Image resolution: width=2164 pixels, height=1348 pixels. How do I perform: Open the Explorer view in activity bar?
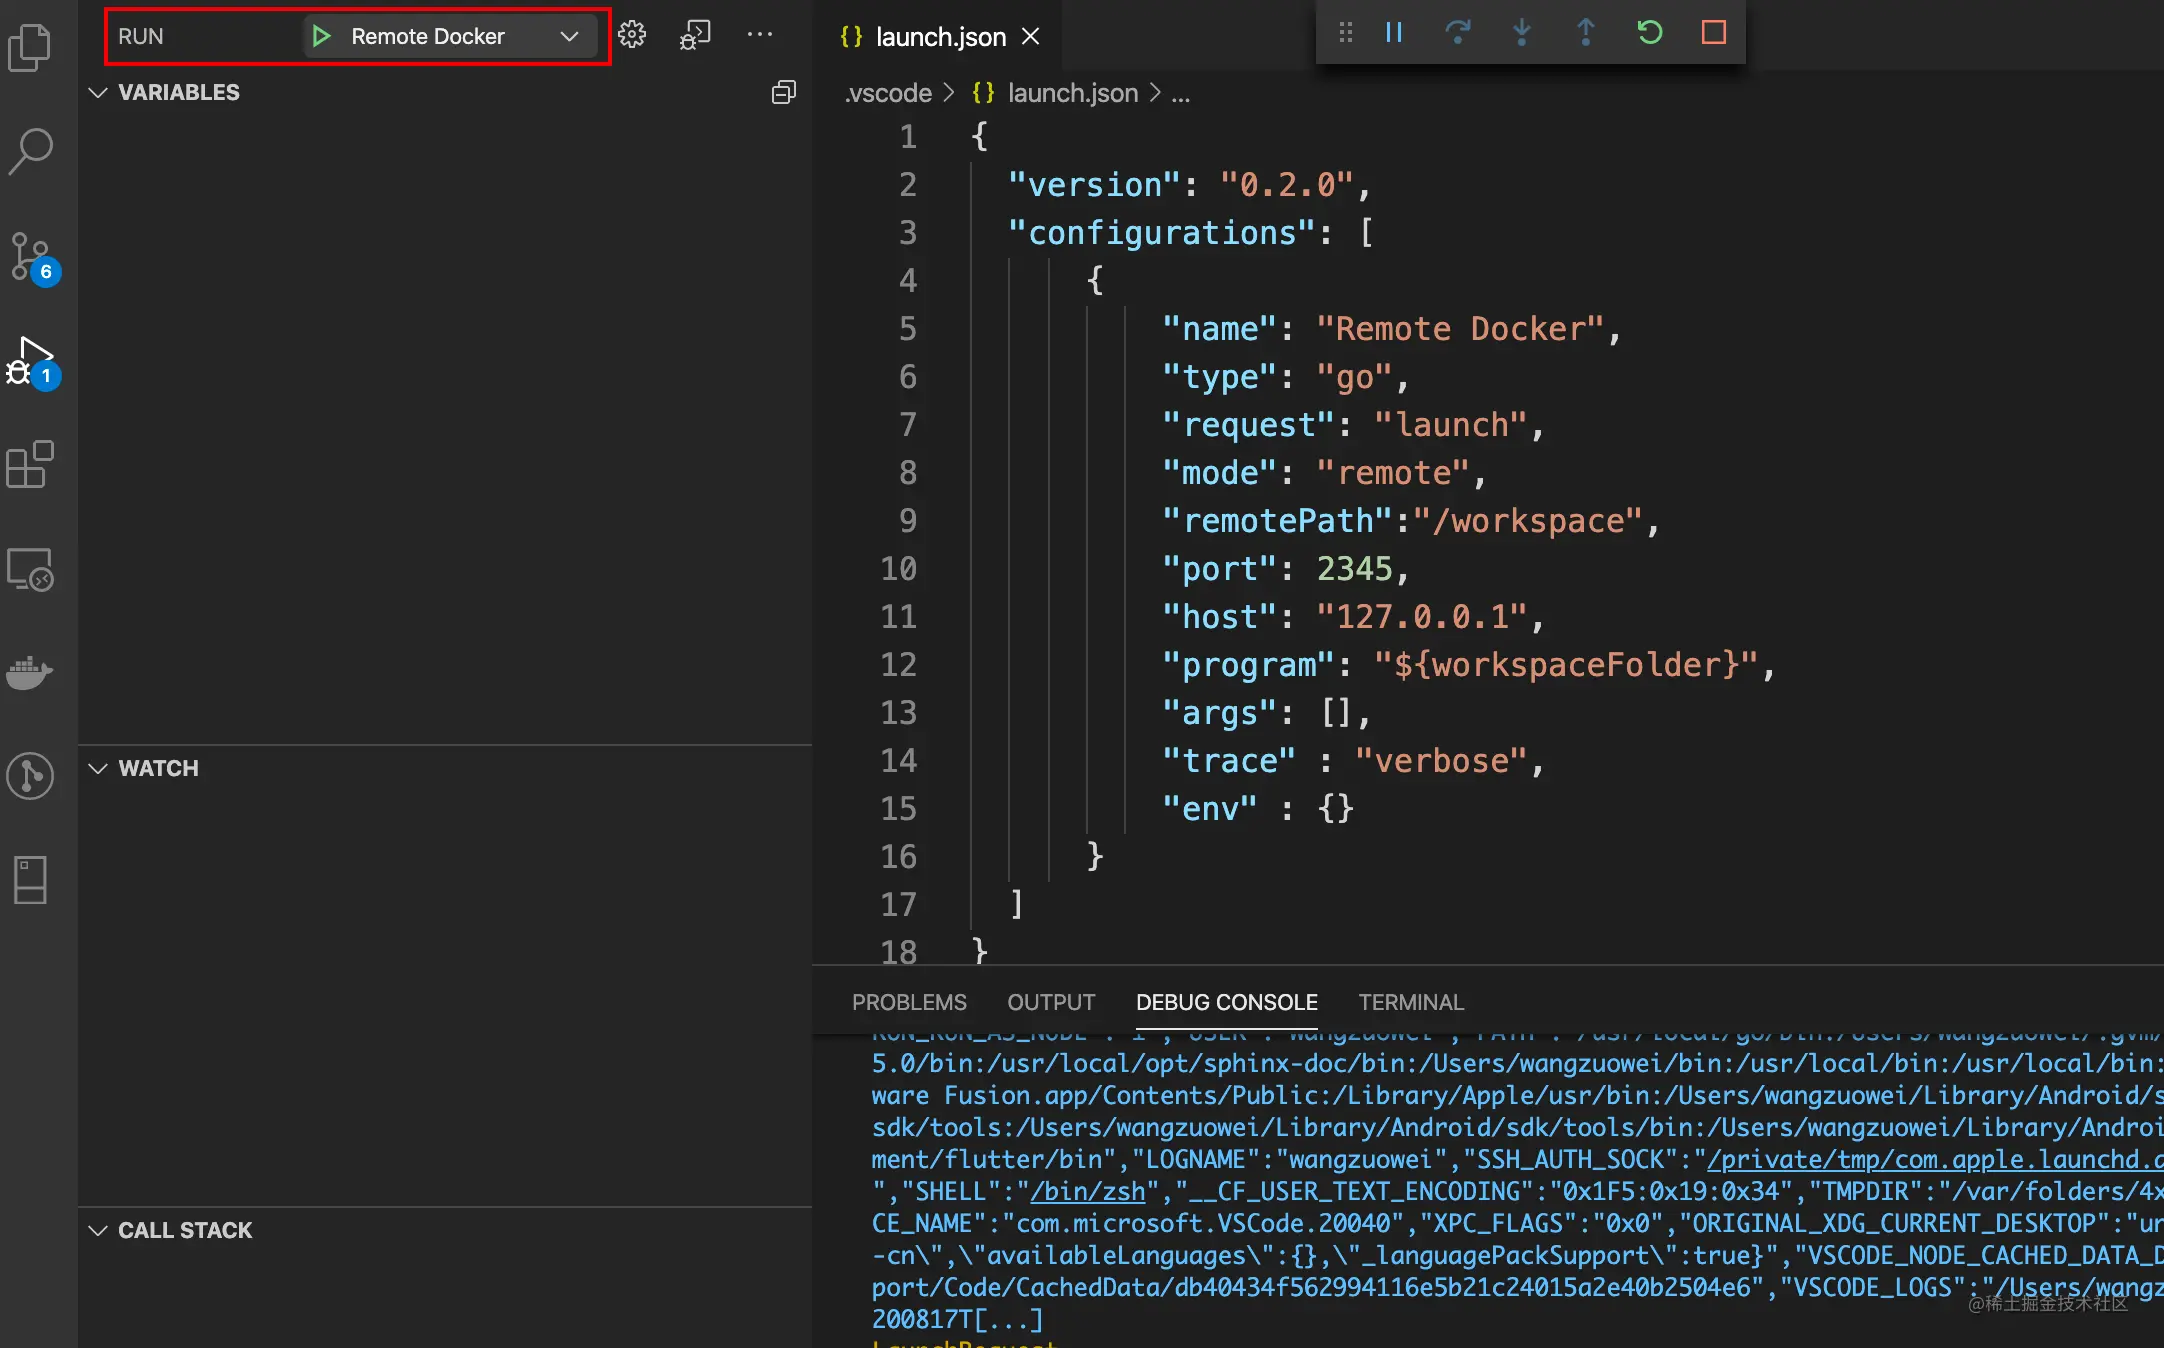click(x=30, y=47)
